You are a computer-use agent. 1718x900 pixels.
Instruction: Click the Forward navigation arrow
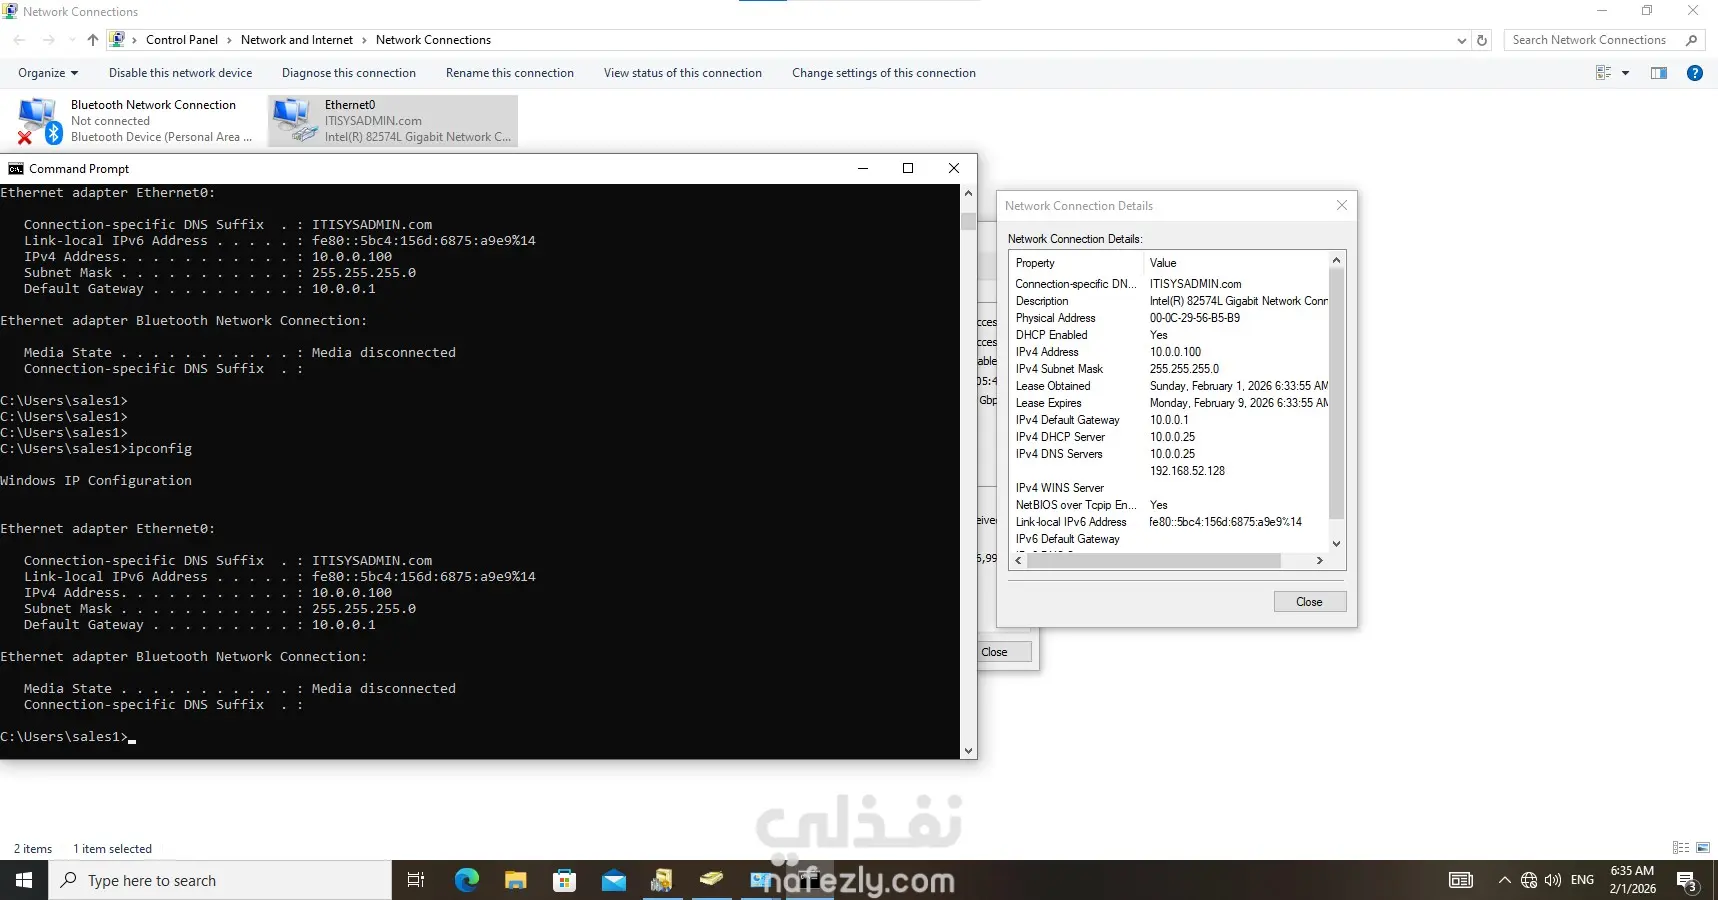coord(49,40)
